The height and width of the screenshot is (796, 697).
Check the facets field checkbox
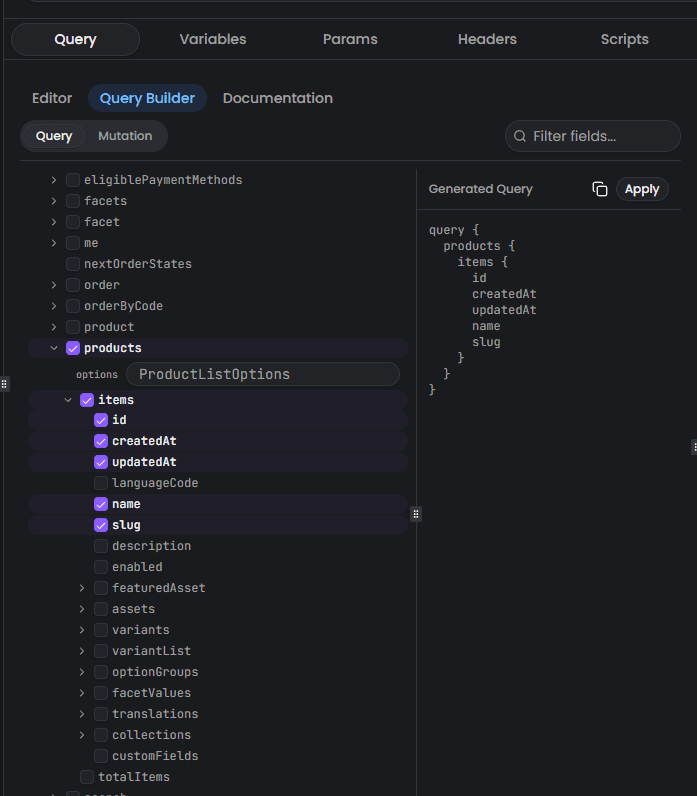click(x=73, y=201)
